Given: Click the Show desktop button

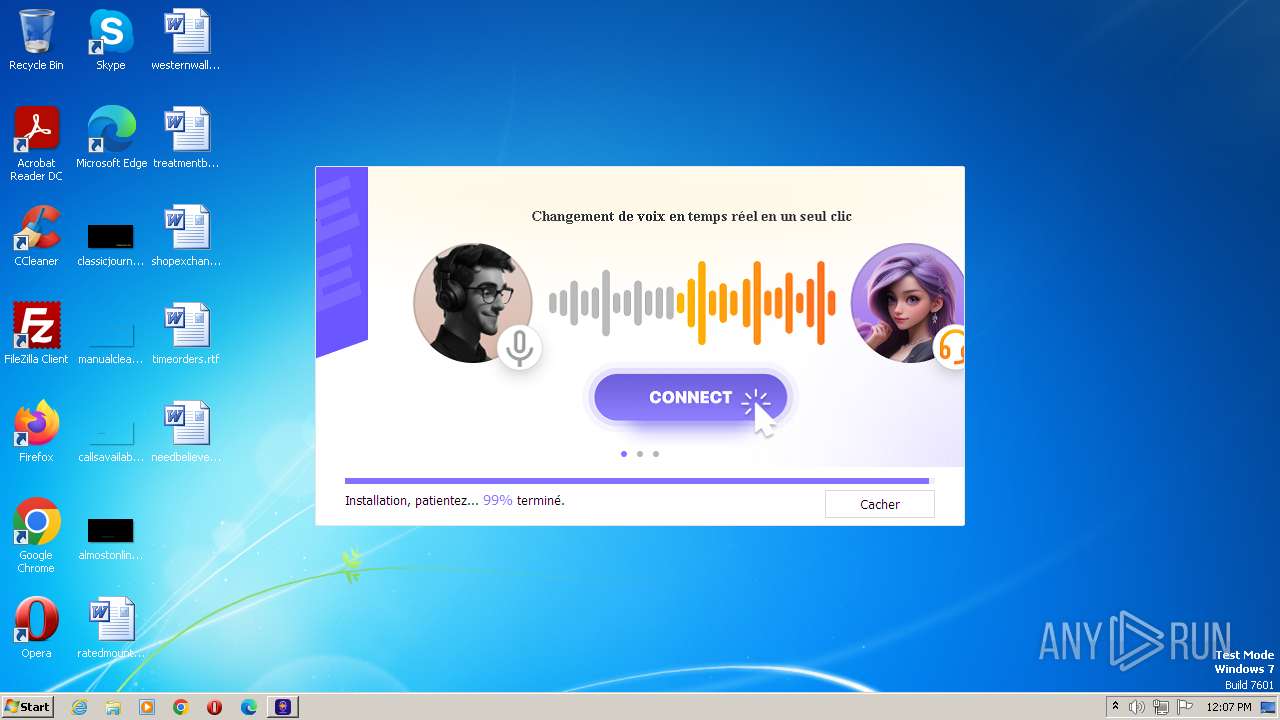Looking at the screenshot, I should tap(1268, 707).
